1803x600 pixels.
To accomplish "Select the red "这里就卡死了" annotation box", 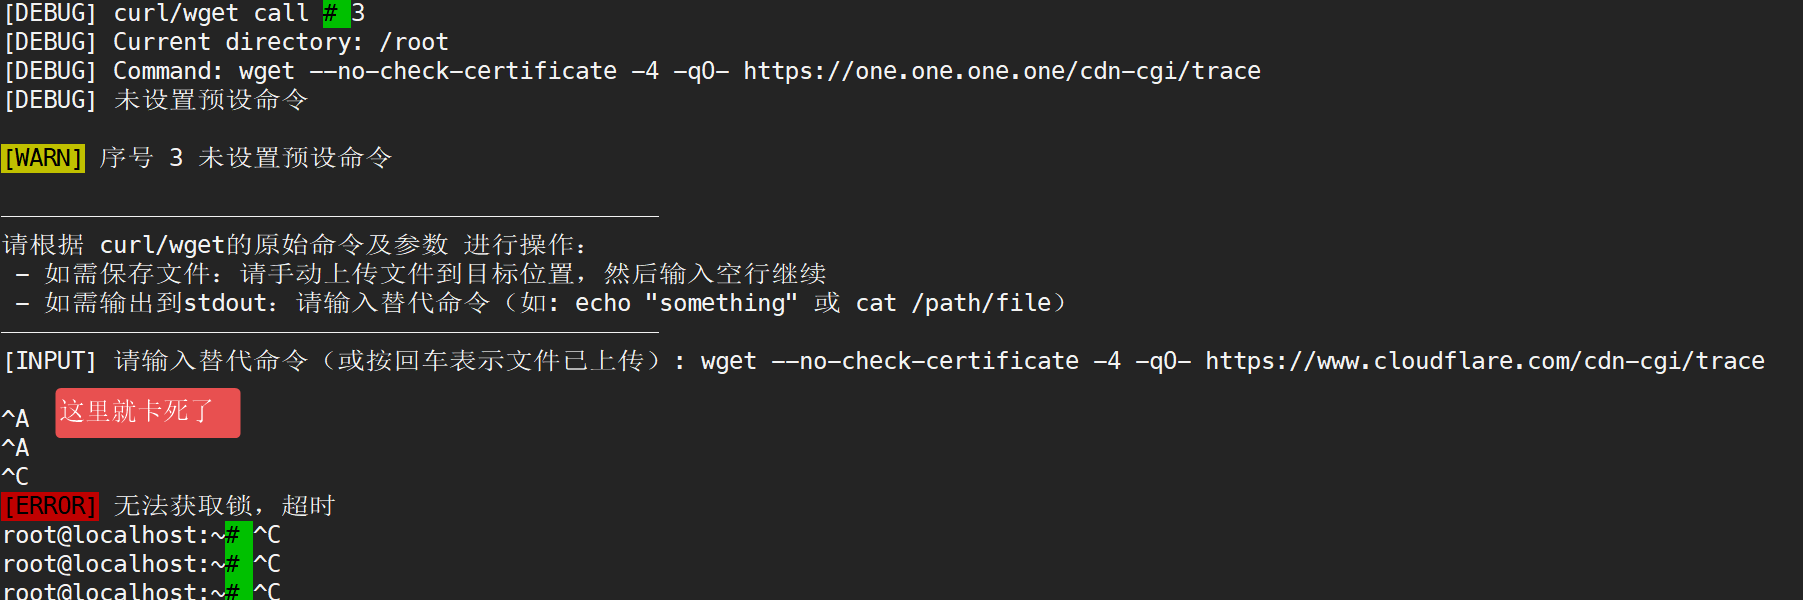I will (x=147, y=412).
